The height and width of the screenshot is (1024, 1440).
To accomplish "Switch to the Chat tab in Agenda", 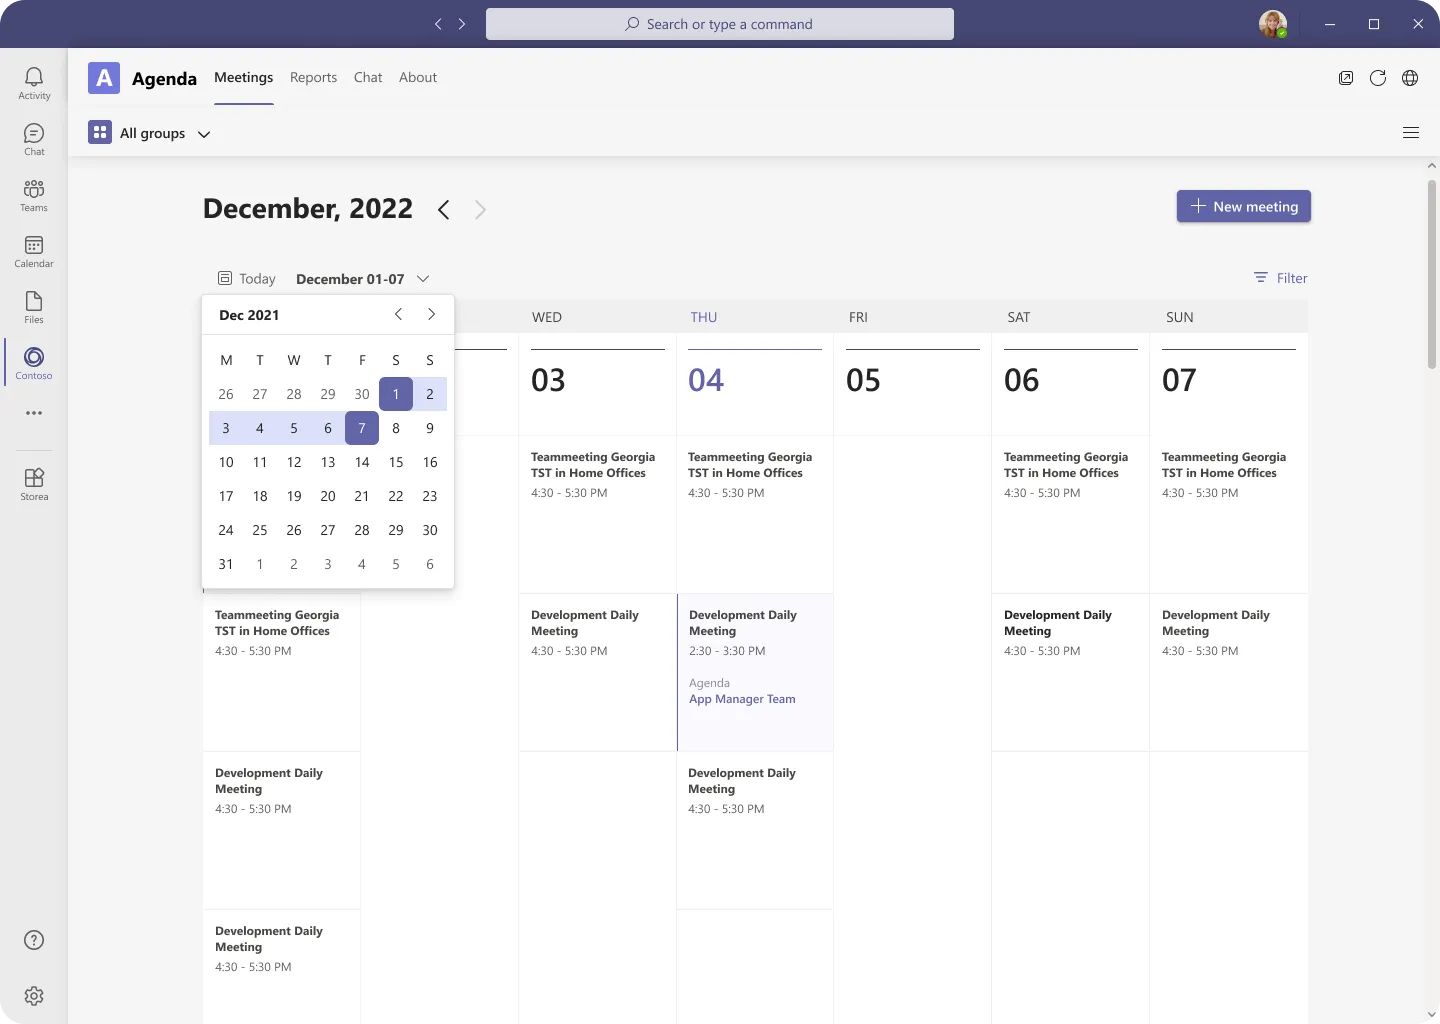I will click(x=368, y=77).
